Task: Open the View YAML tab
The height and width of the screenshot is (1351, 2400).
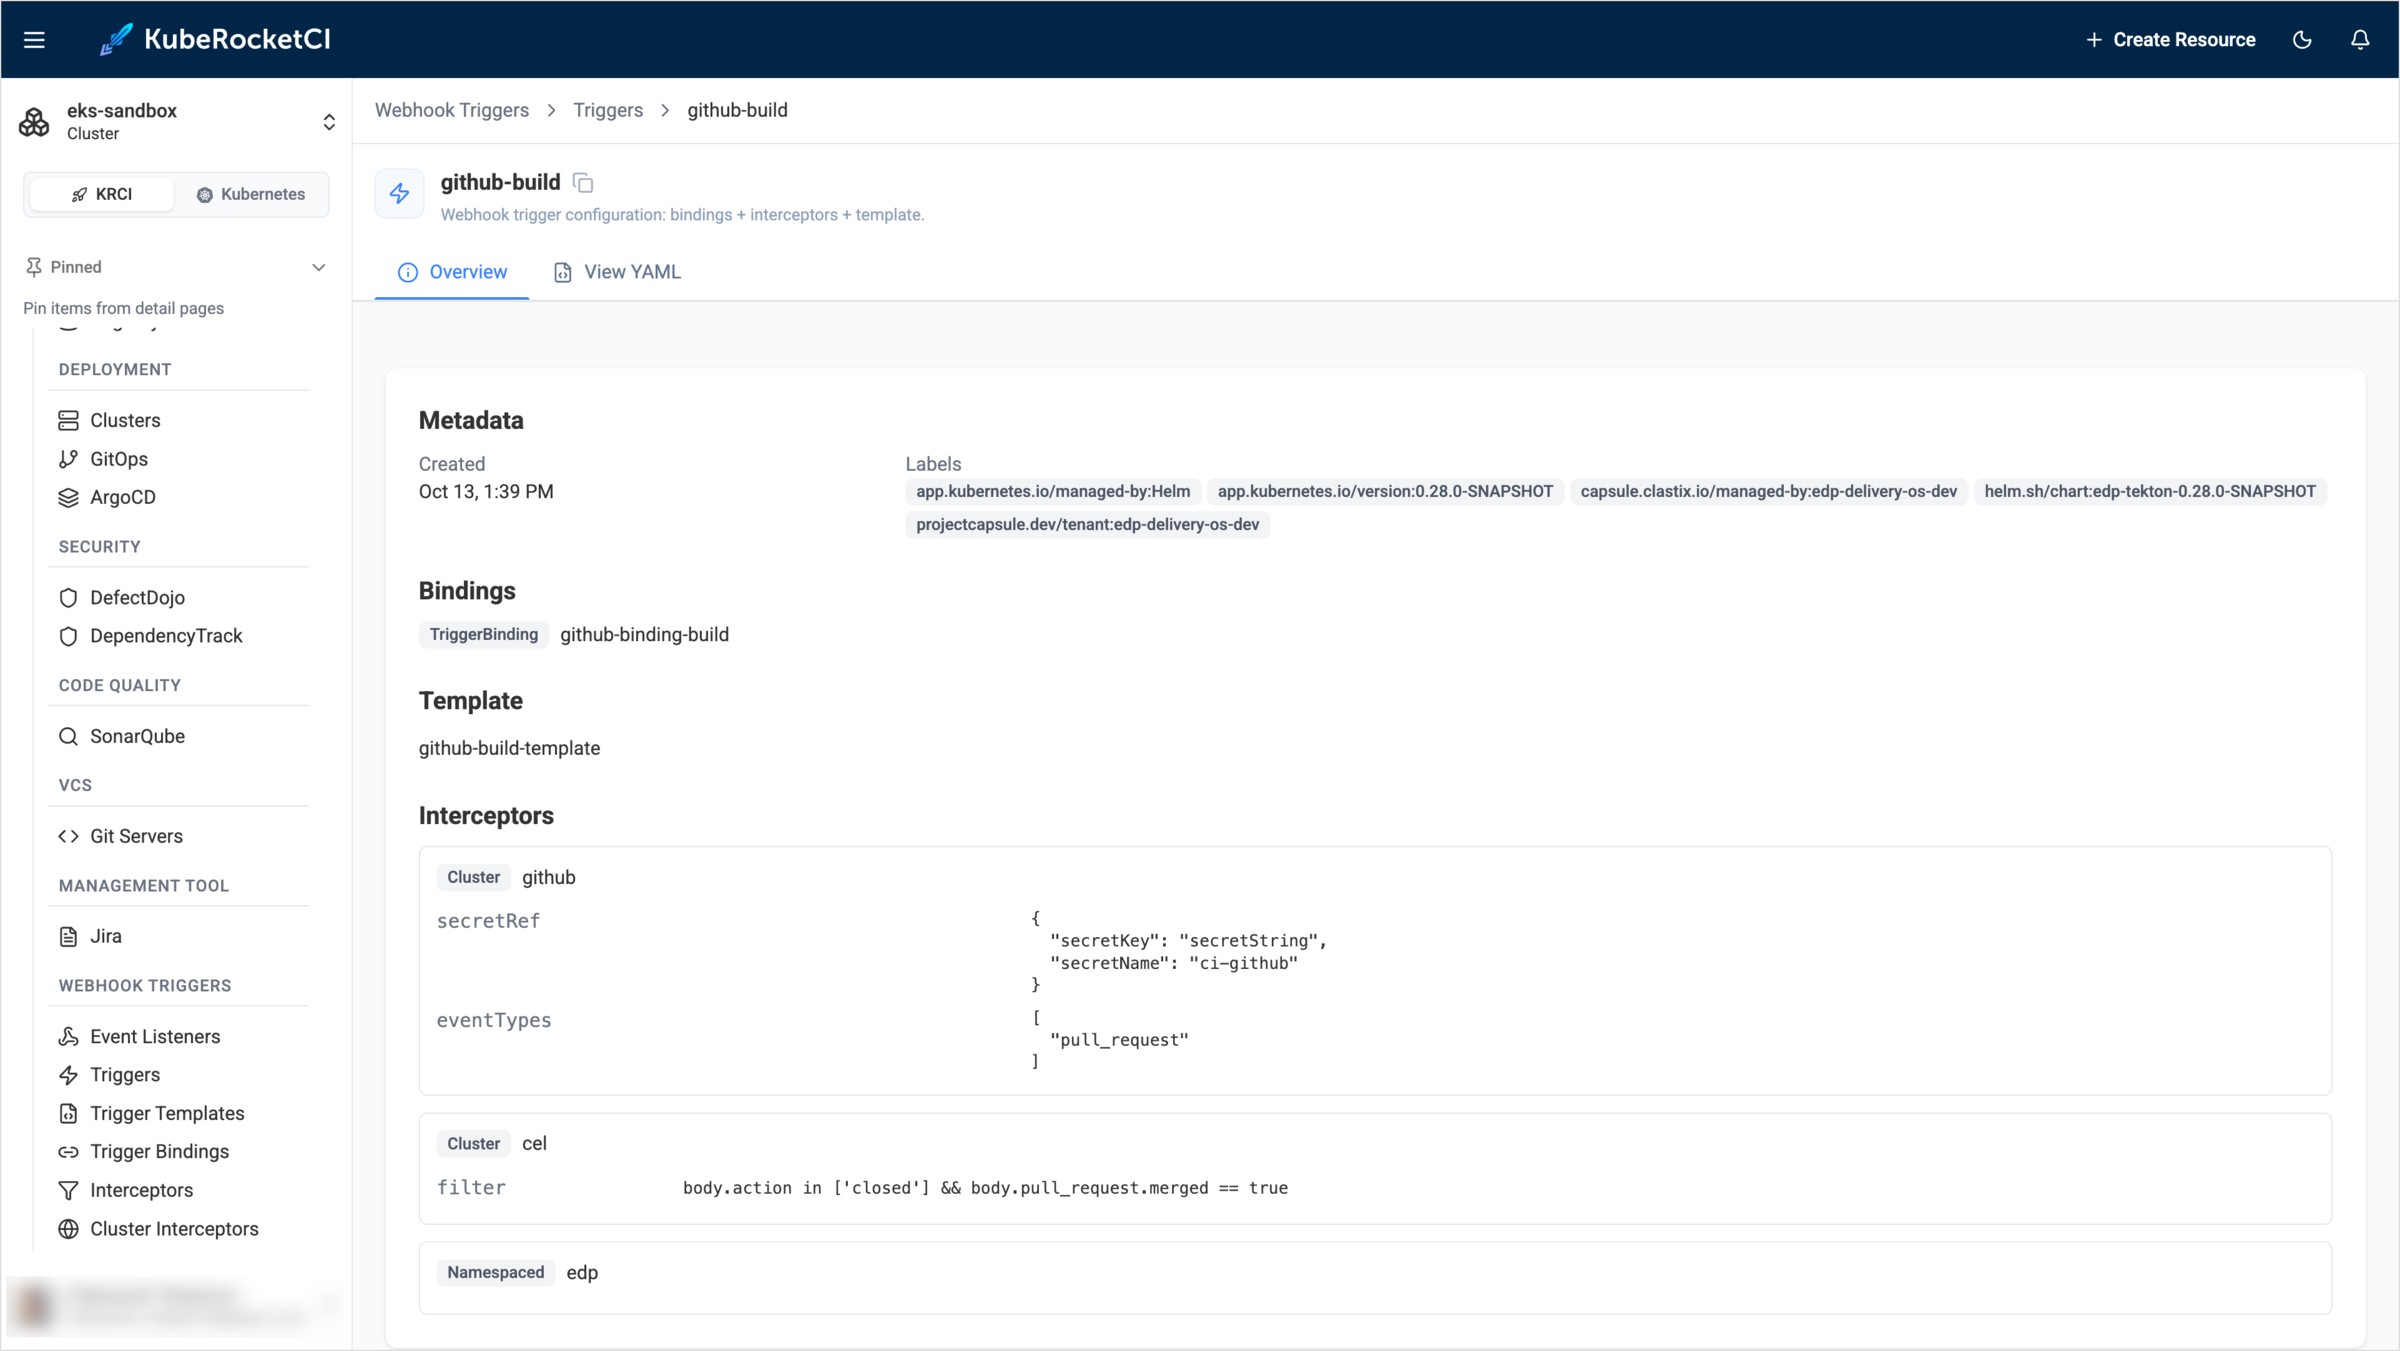Action: pyautogui.click(x=618, y=272)
